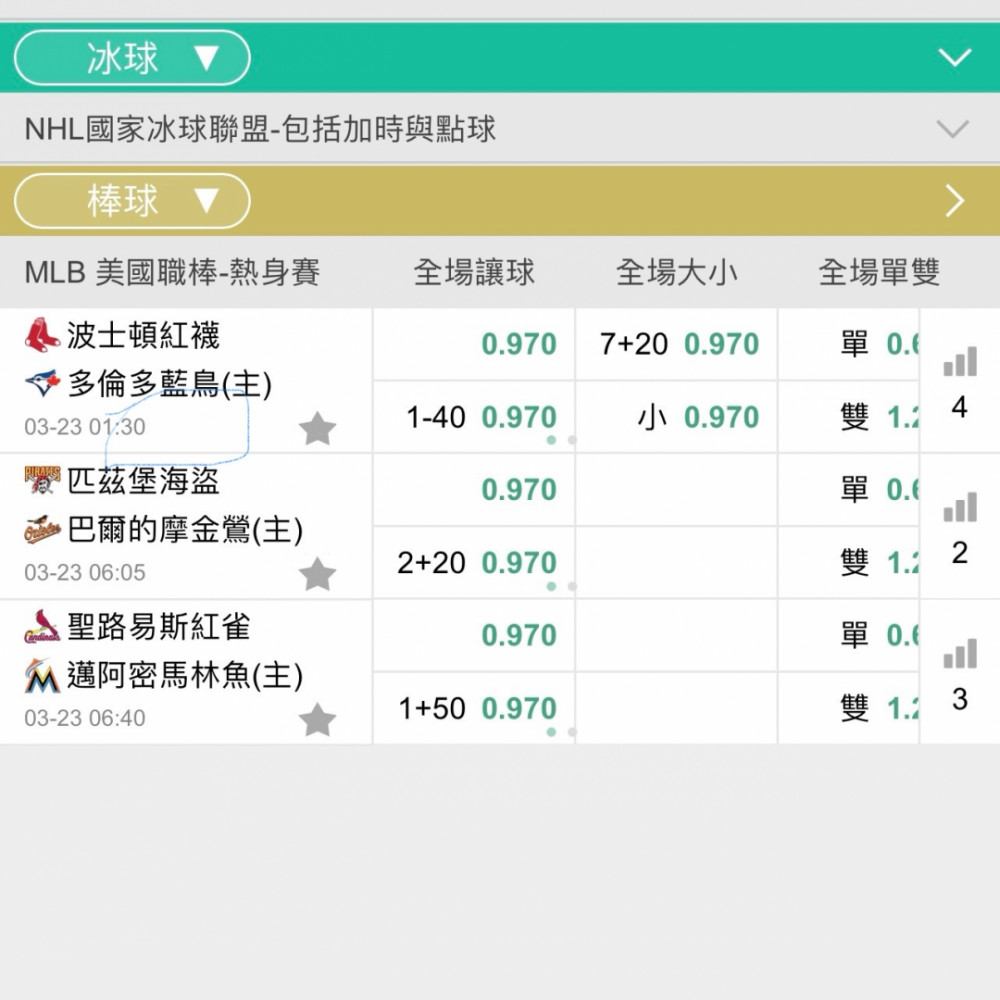Viewport: 1000px width, 1000px height.
Task: Tap the 全場讓球 column header
Action: tap(474, 272)
